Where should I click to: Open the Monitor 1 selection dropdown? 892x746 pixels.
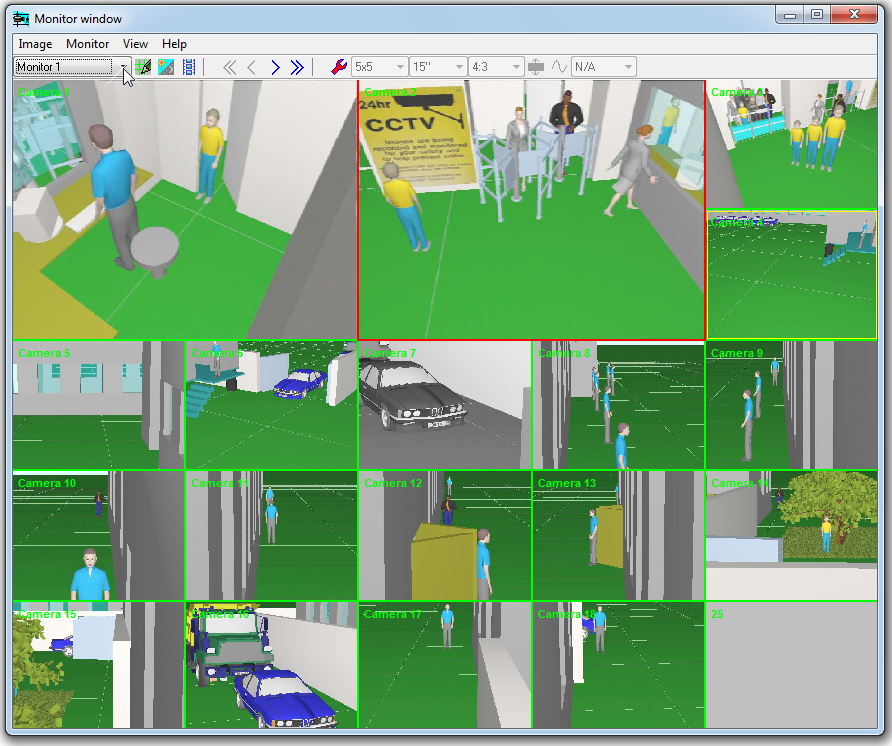(x=124, y=67)
